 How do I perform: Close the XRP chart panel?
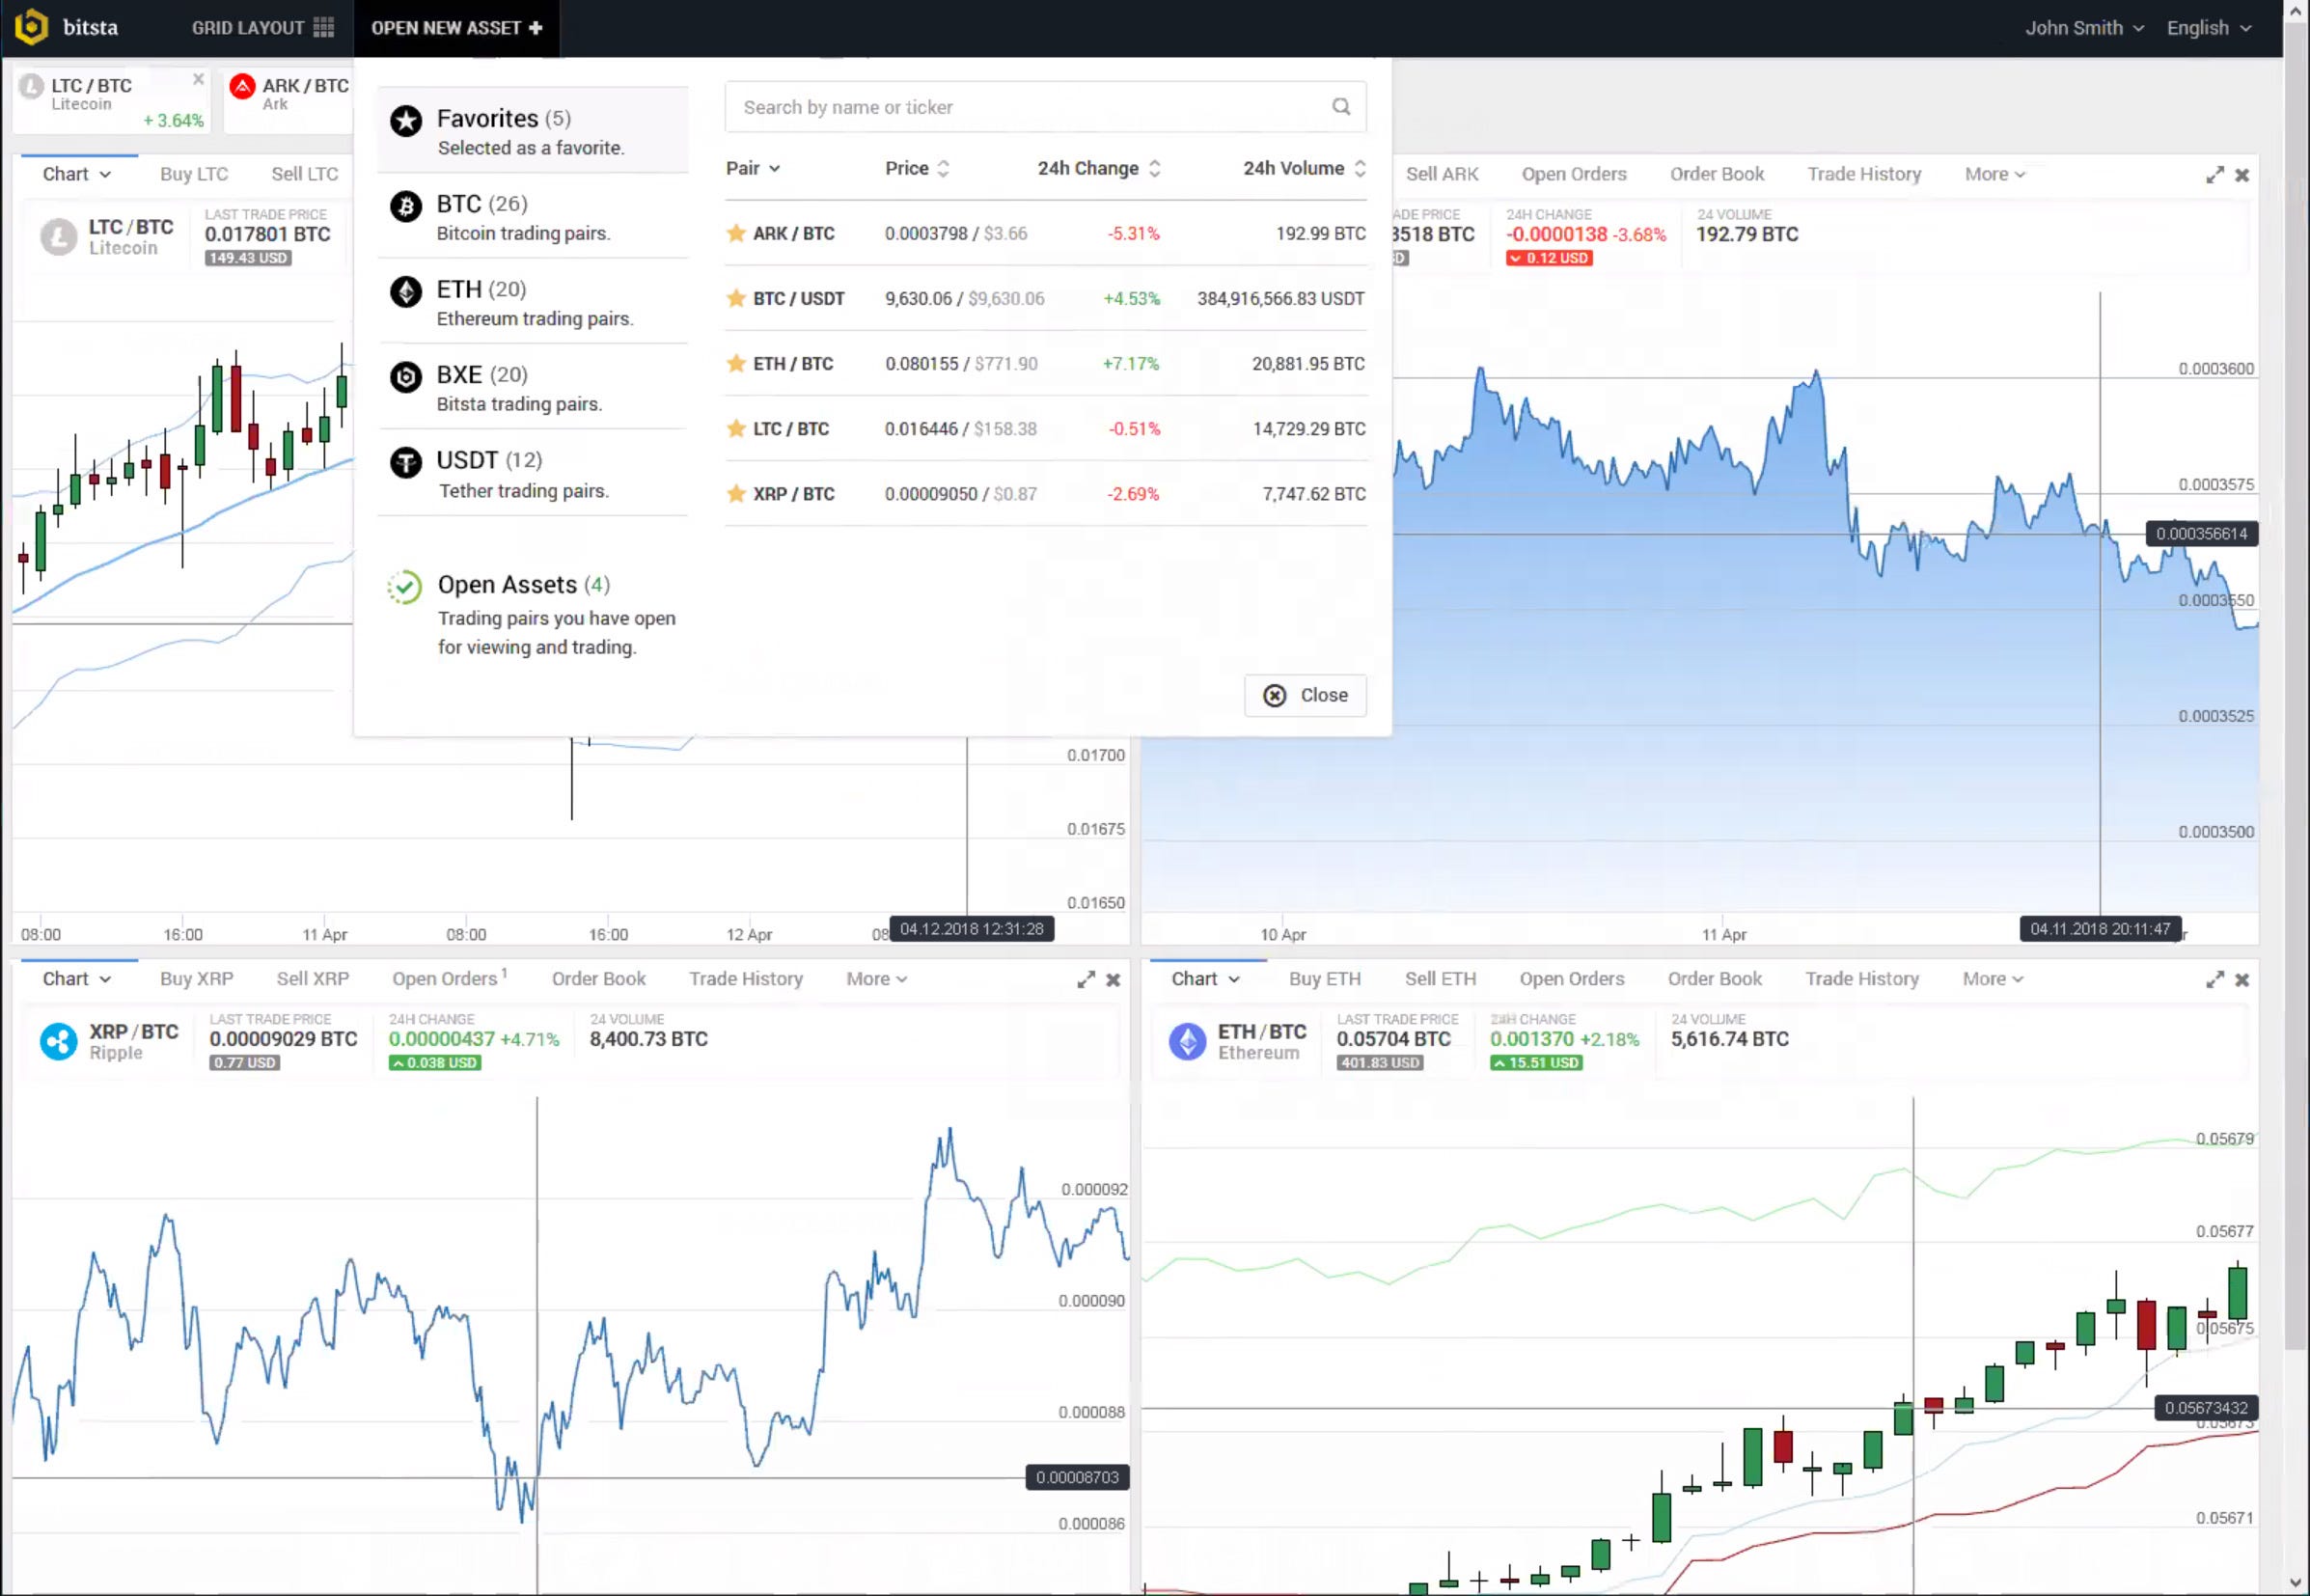(1113, 980)
